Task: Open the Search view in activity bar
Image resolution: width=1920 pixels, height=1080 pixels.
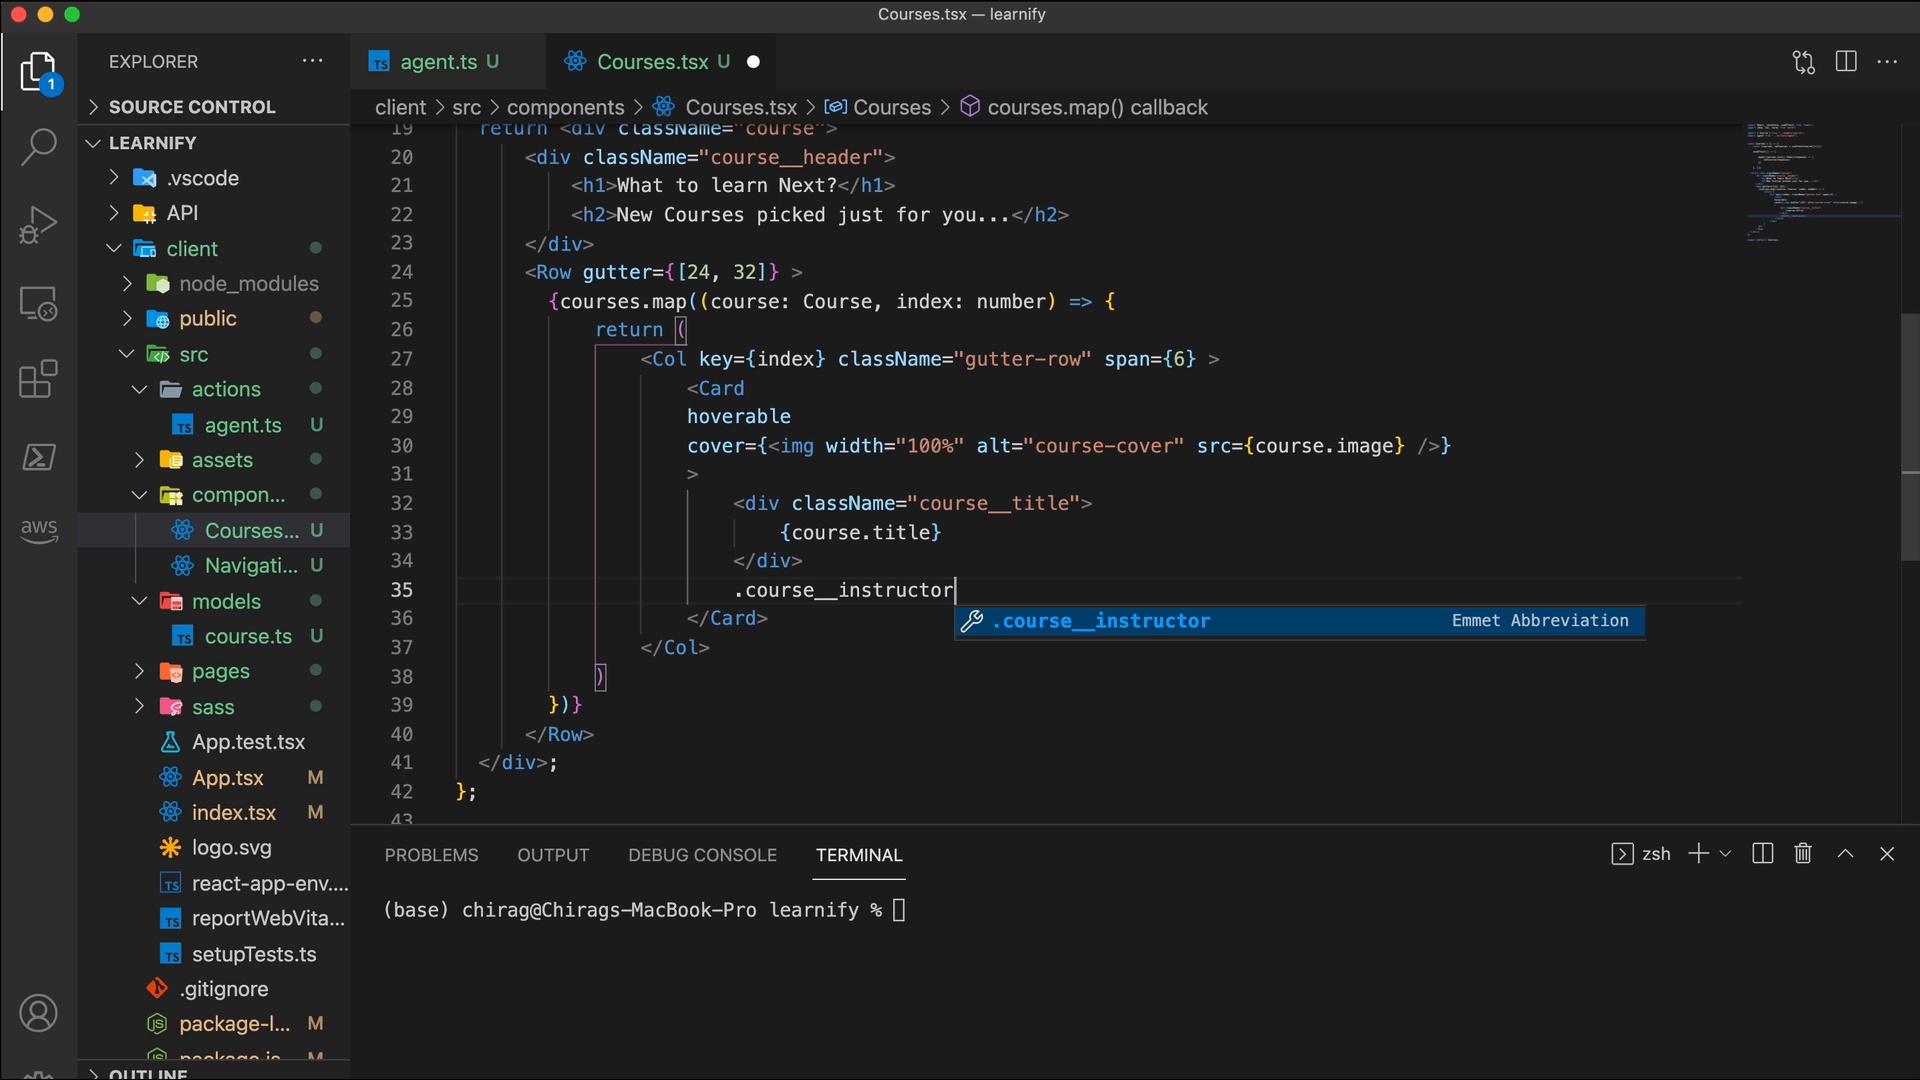Action: 38,147
